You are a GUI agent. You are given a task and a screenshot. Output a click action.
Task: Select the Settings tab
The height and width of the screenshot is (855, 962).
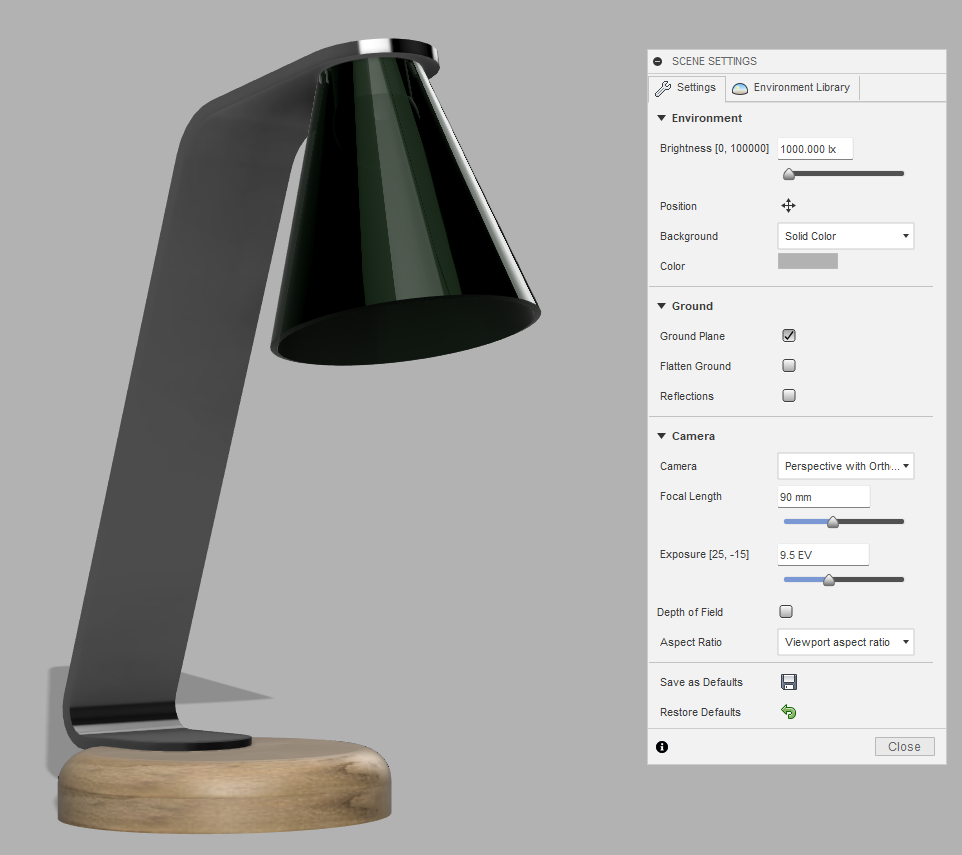pyautogui.click(x=686, y=88)
